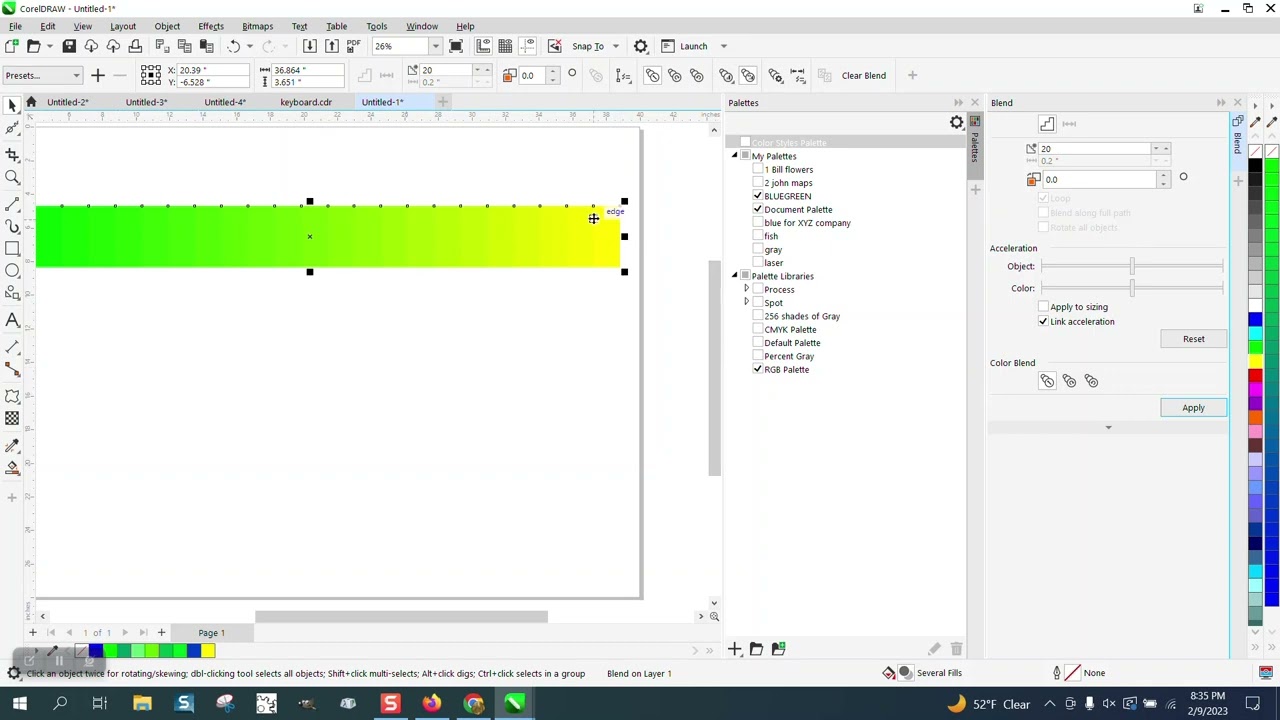1280x720 pixels.
Task: Enable the CMYK Palette checkbox
Action: click(758, 329)
